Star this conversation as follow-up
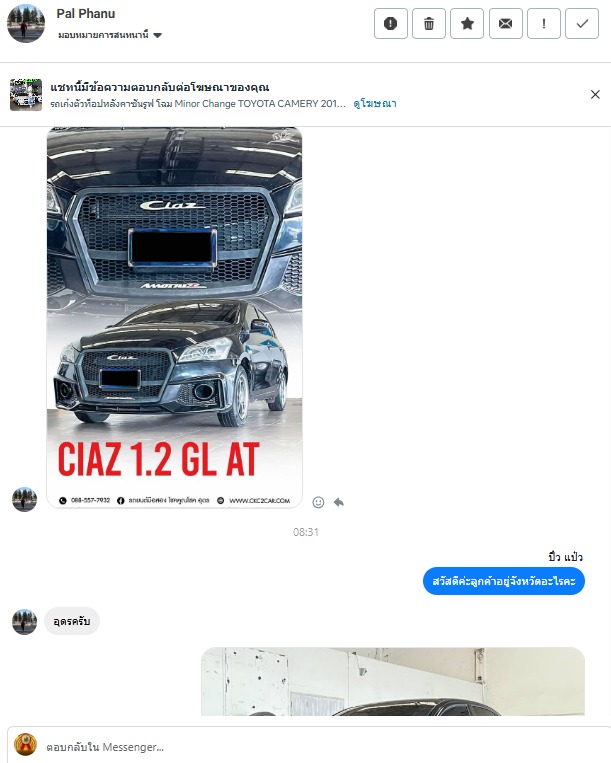Viewport: 611px width, 763px height. pos(467,23)
